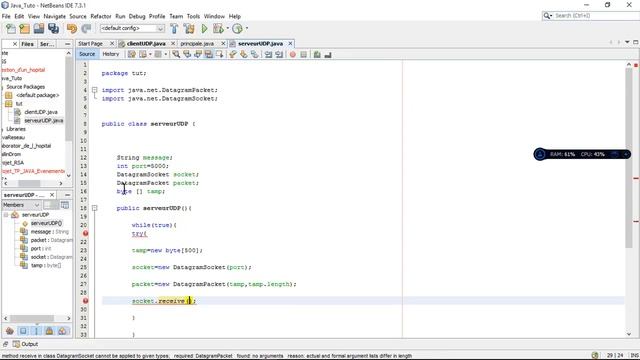The width and height of the screenshot is (640, 360).
Task: Click the New File toolbar icon
Action: point(11,29)
